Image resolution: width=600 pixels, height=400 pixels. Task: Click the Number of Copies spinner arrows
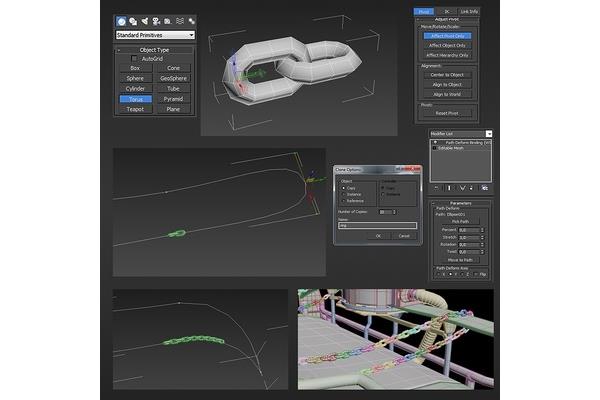[395, 212]
